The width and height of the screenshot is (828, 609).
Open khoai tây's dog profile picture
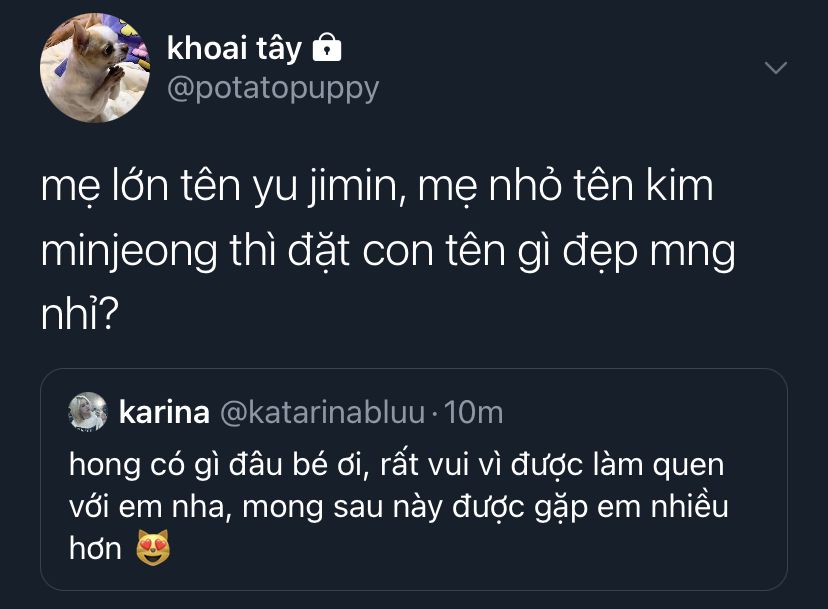pos(95,68)
